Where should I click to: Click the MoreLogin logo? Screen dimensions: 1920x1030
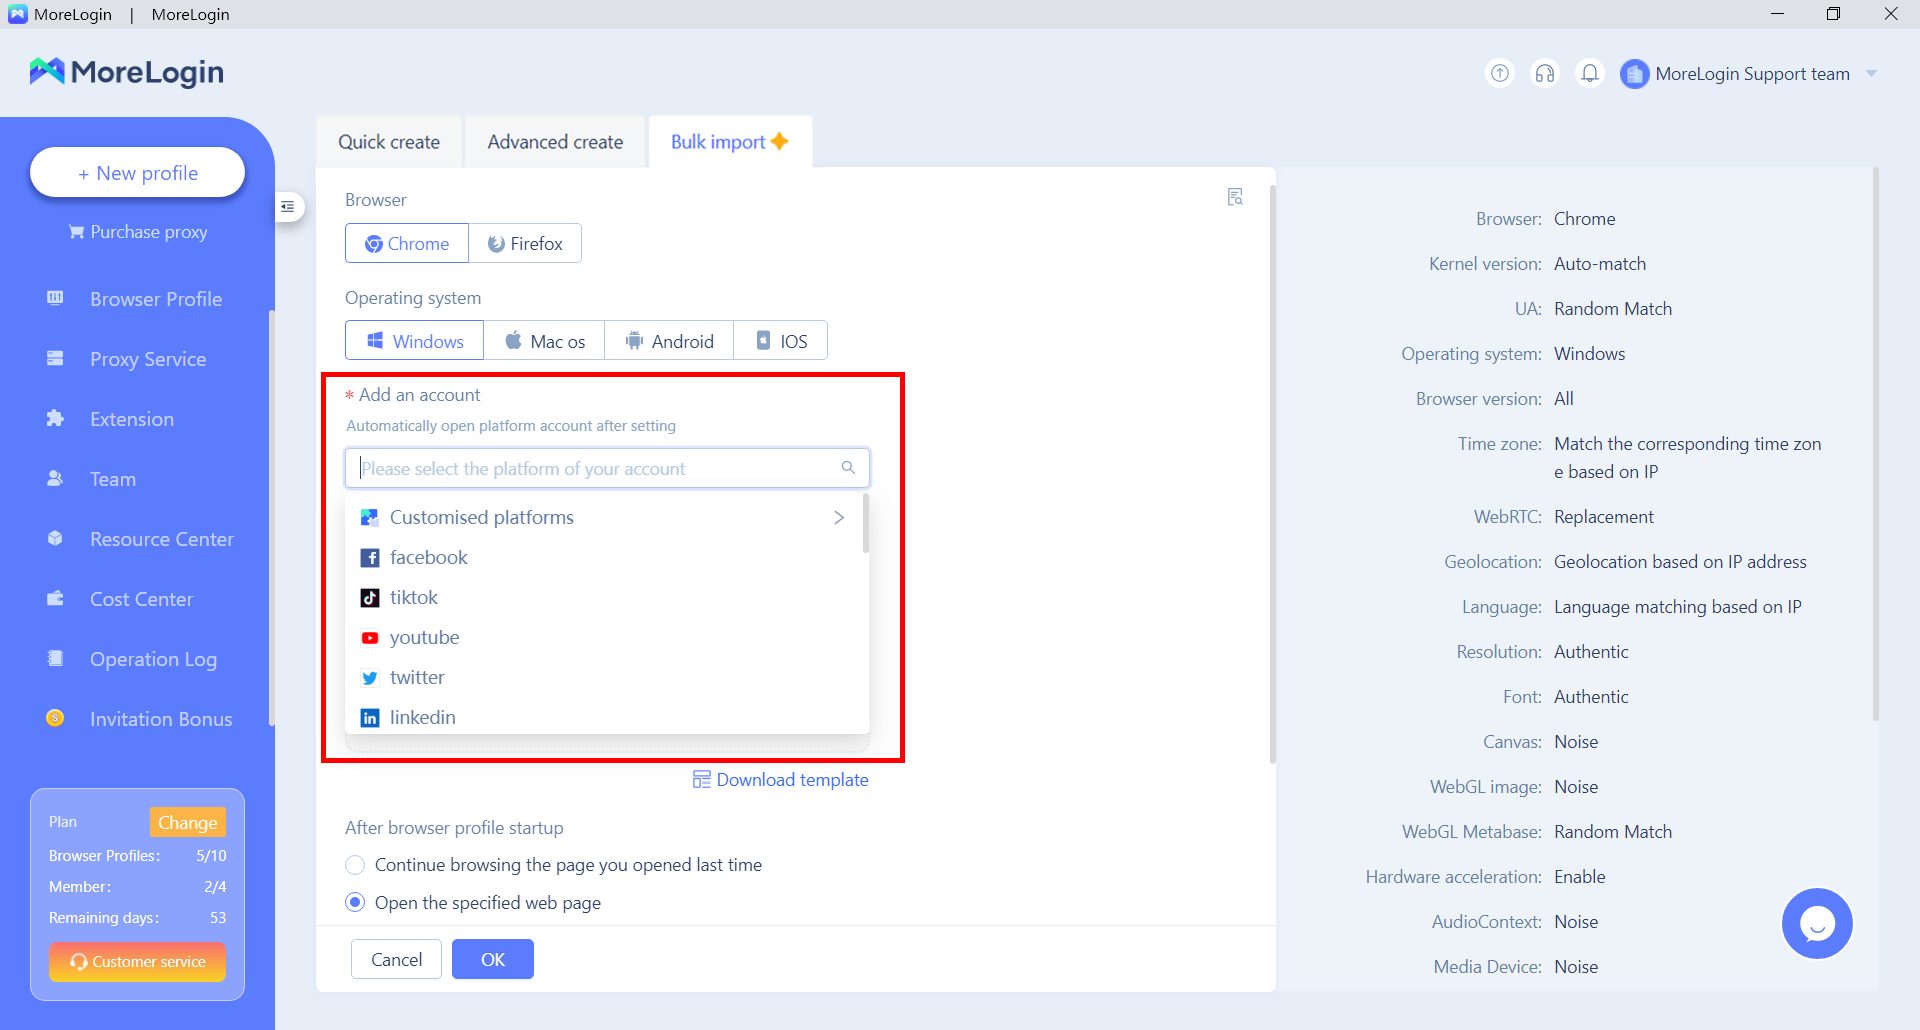tap(127, 72)
